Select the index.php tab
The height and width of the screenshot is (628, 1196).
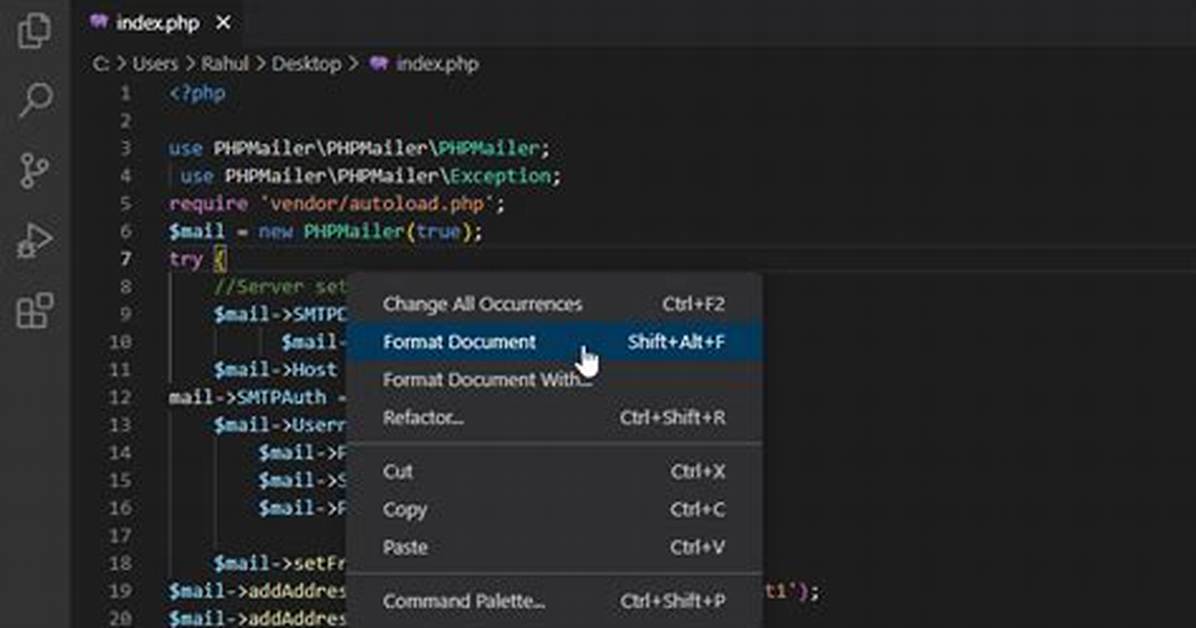point(158,23)
